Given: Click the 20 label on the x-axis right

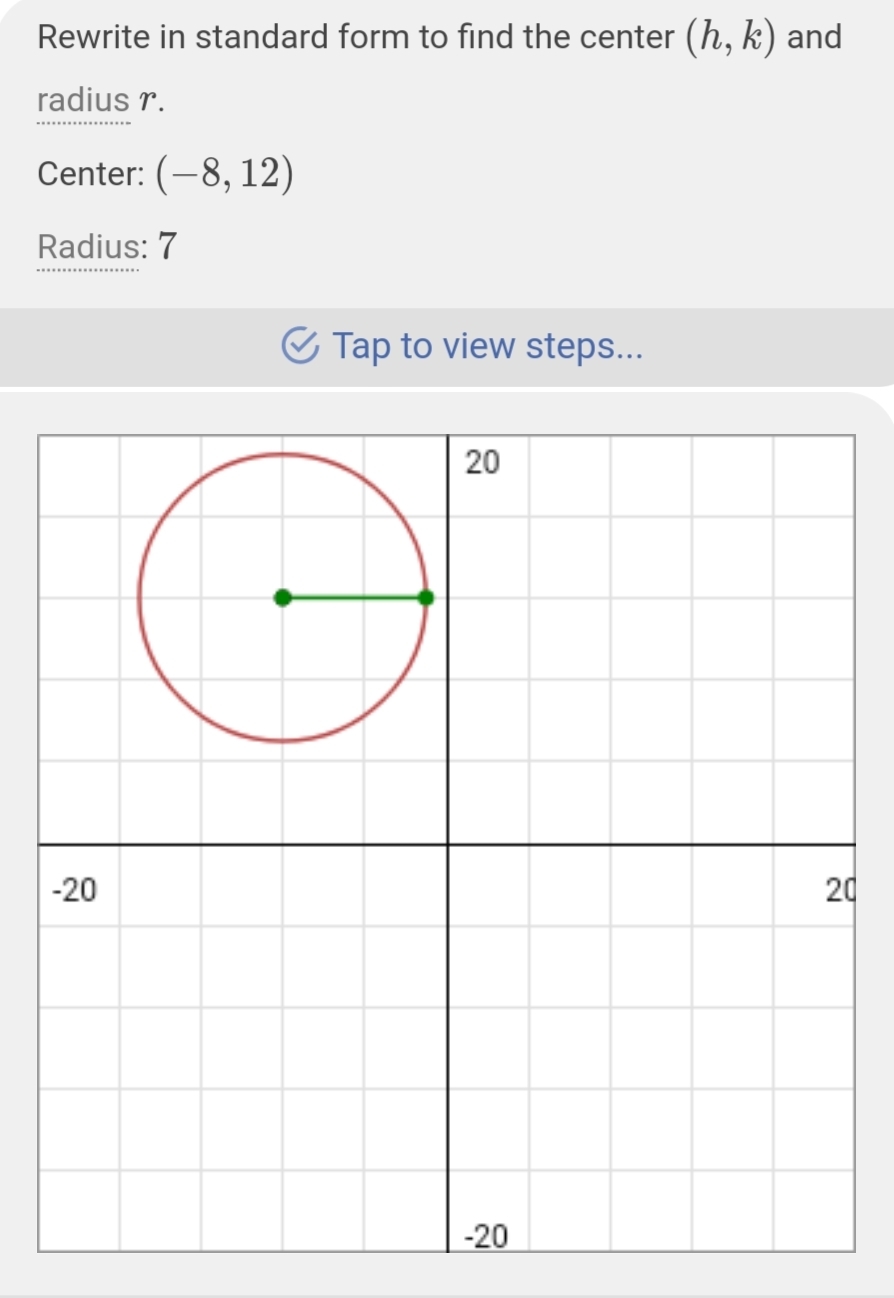Looking at the screenshot, I should [838, 889].
